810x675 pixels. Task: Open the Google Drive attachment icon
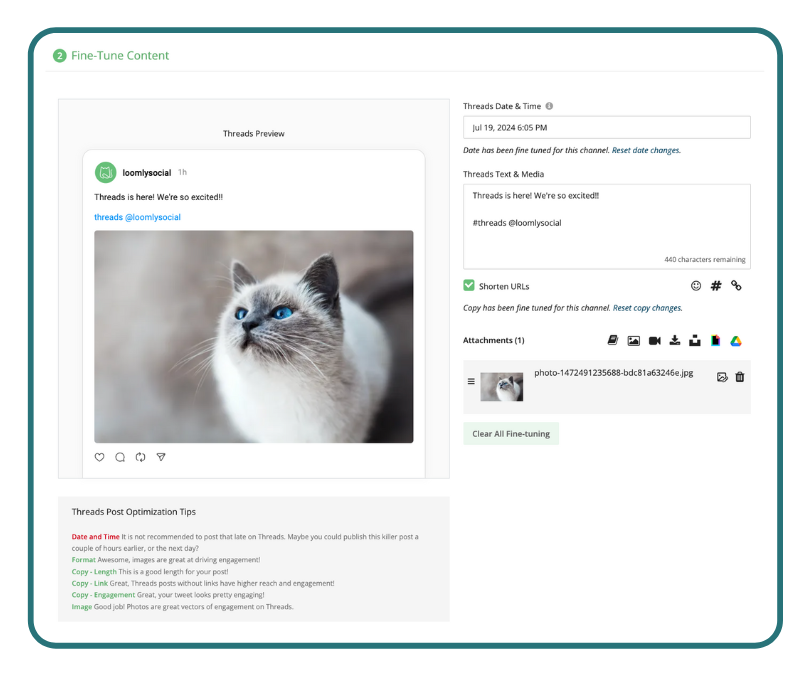(x=735, y=341)
